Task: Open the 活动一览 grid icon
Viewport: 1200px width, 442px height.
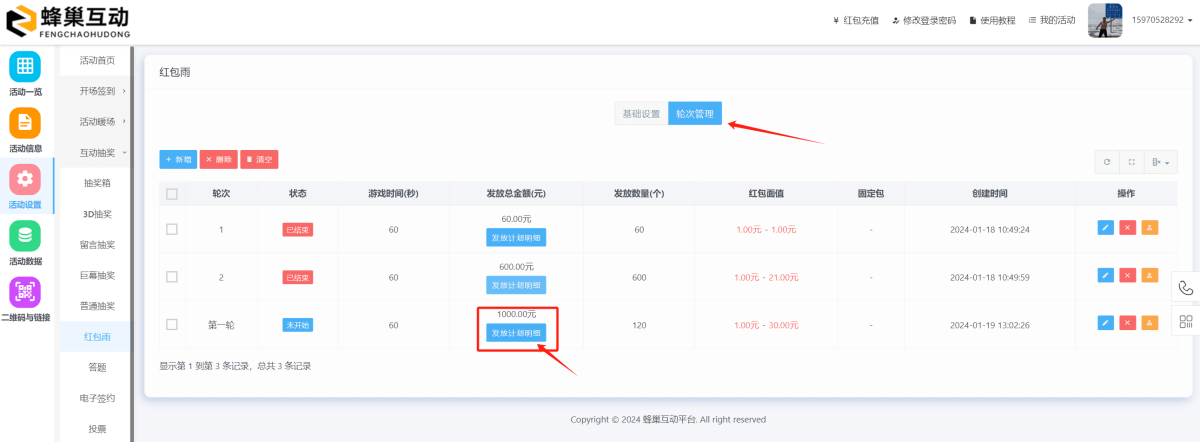Action: (x=25, y=67)
